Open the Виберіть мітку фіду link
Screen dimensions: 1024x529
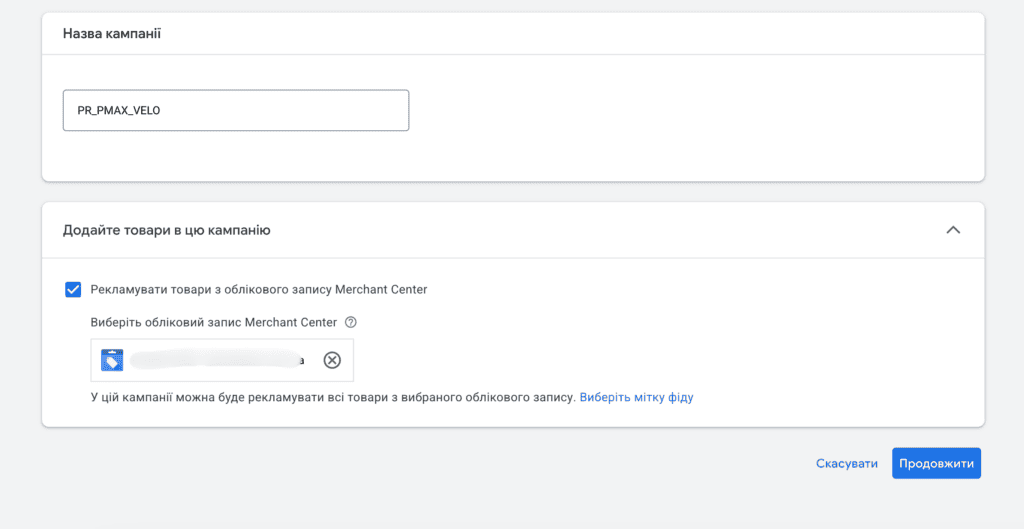click(636, 397)
